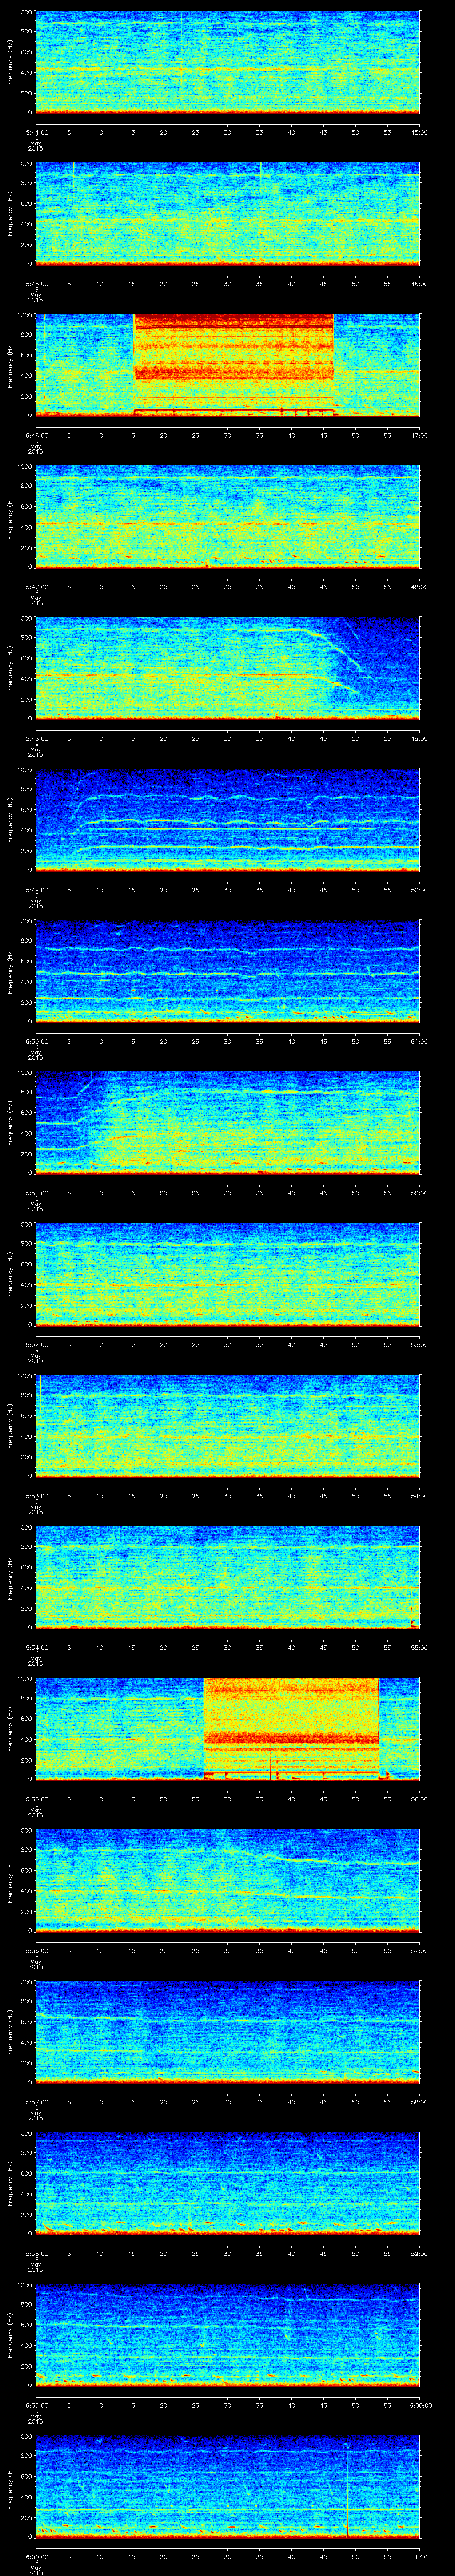Open the spectrogram panel starting at 5:58:00

(227, 2183)
